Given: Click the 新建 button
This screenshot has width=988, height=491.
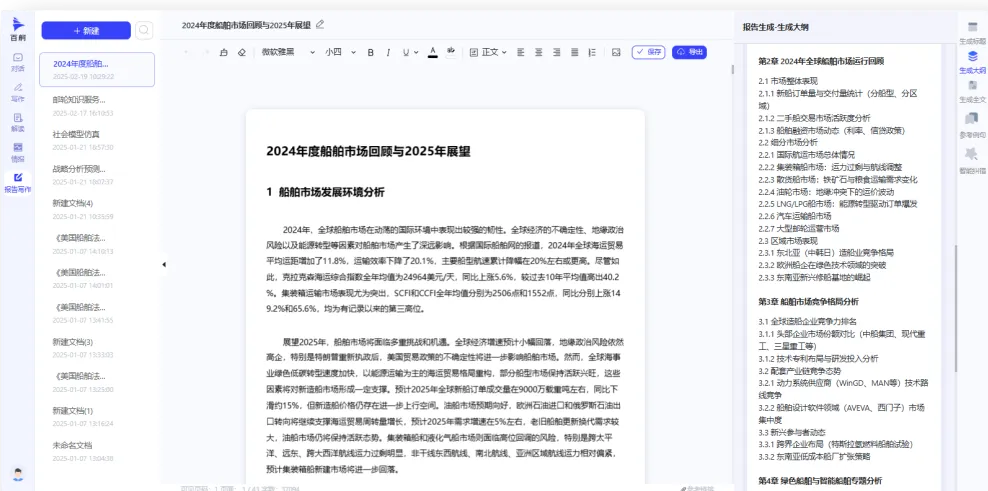Looking at the screenshot, I should coord(86,31).
